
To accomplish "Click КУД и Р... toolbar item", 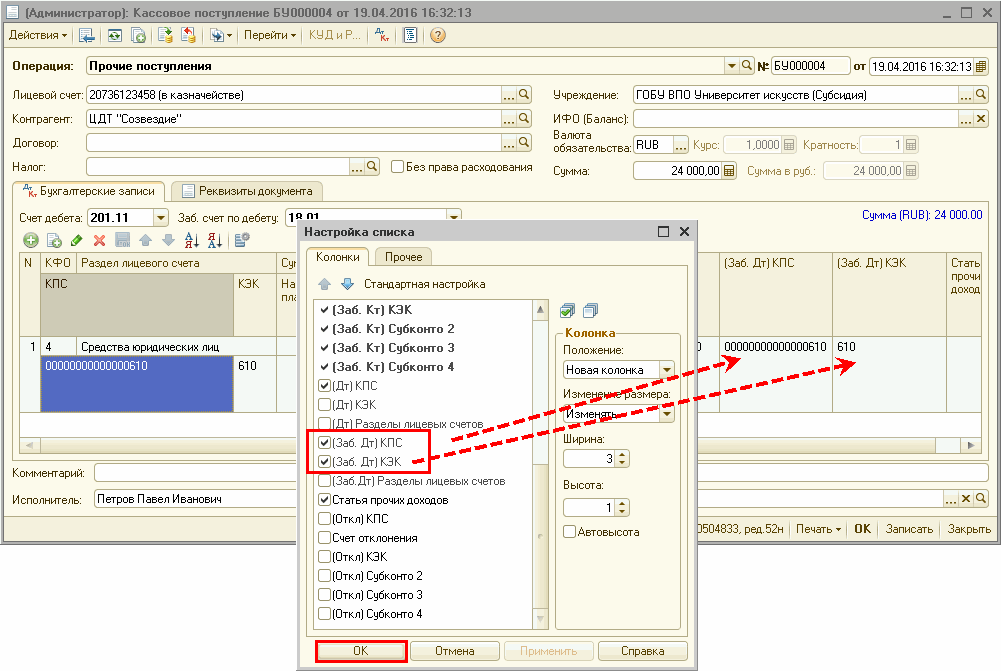I will point(335,35).
